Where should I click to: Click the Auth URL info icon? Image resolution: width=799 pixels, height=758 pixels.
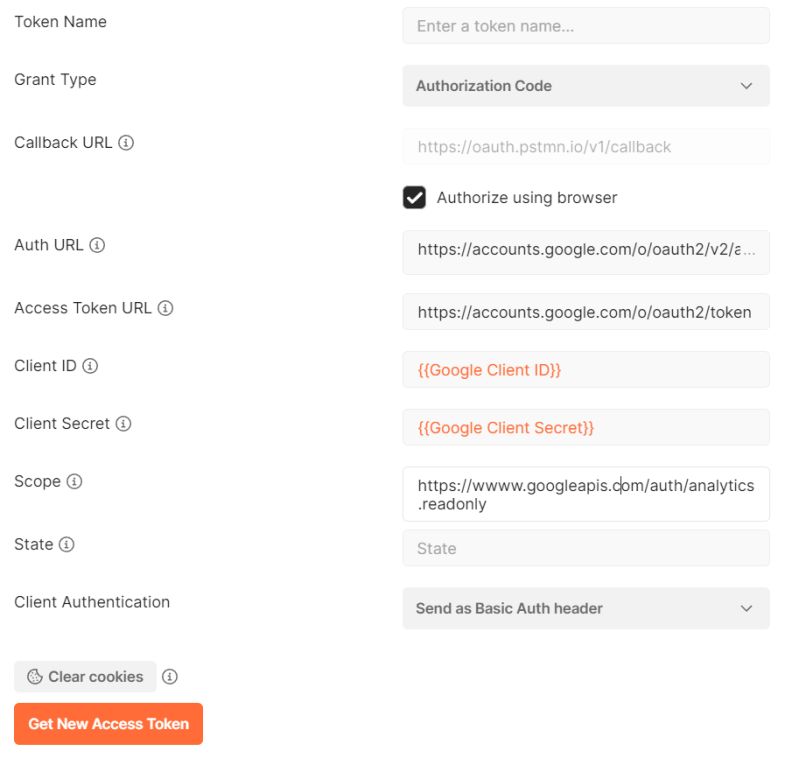click(97, 245)
